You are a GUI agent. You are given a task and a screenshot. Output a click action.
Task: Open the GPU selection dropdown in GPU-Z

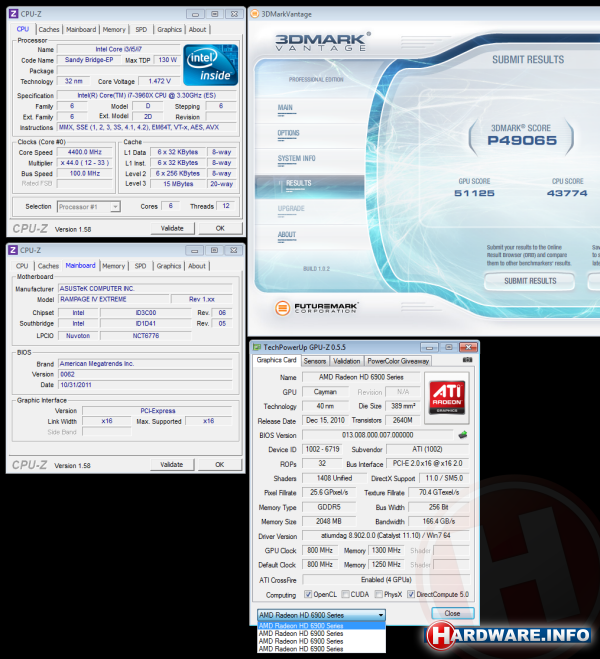click(321, 615)
